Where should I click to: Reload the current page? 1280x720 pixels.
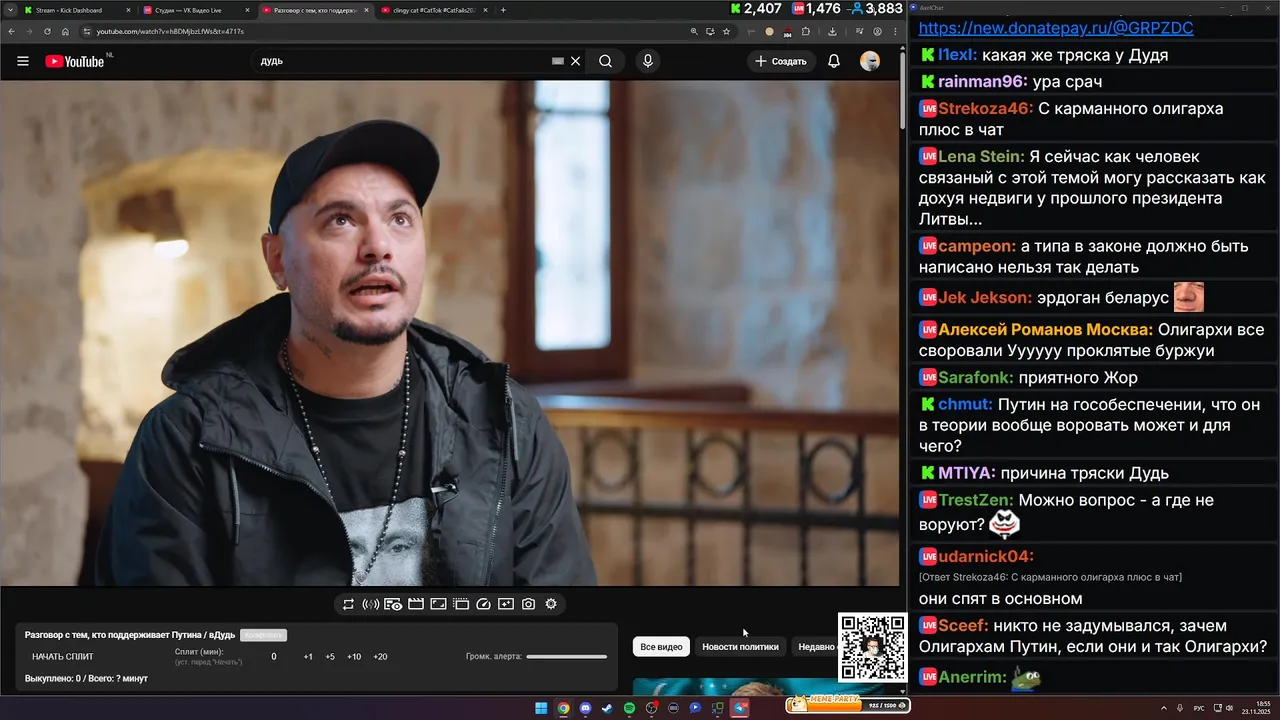tap(47, 31)
